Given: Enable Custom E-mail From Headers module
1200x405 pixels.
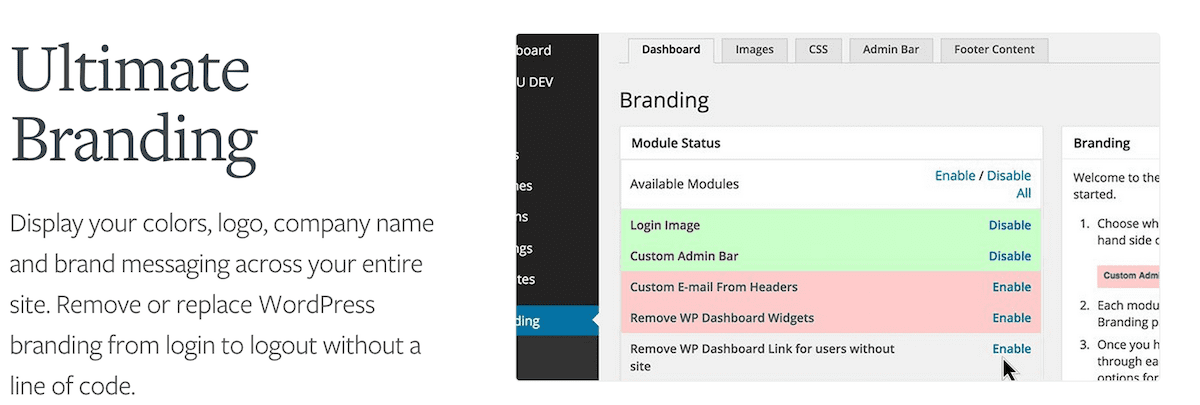Looking at the screenshot, I should [x=1011, y=287].
